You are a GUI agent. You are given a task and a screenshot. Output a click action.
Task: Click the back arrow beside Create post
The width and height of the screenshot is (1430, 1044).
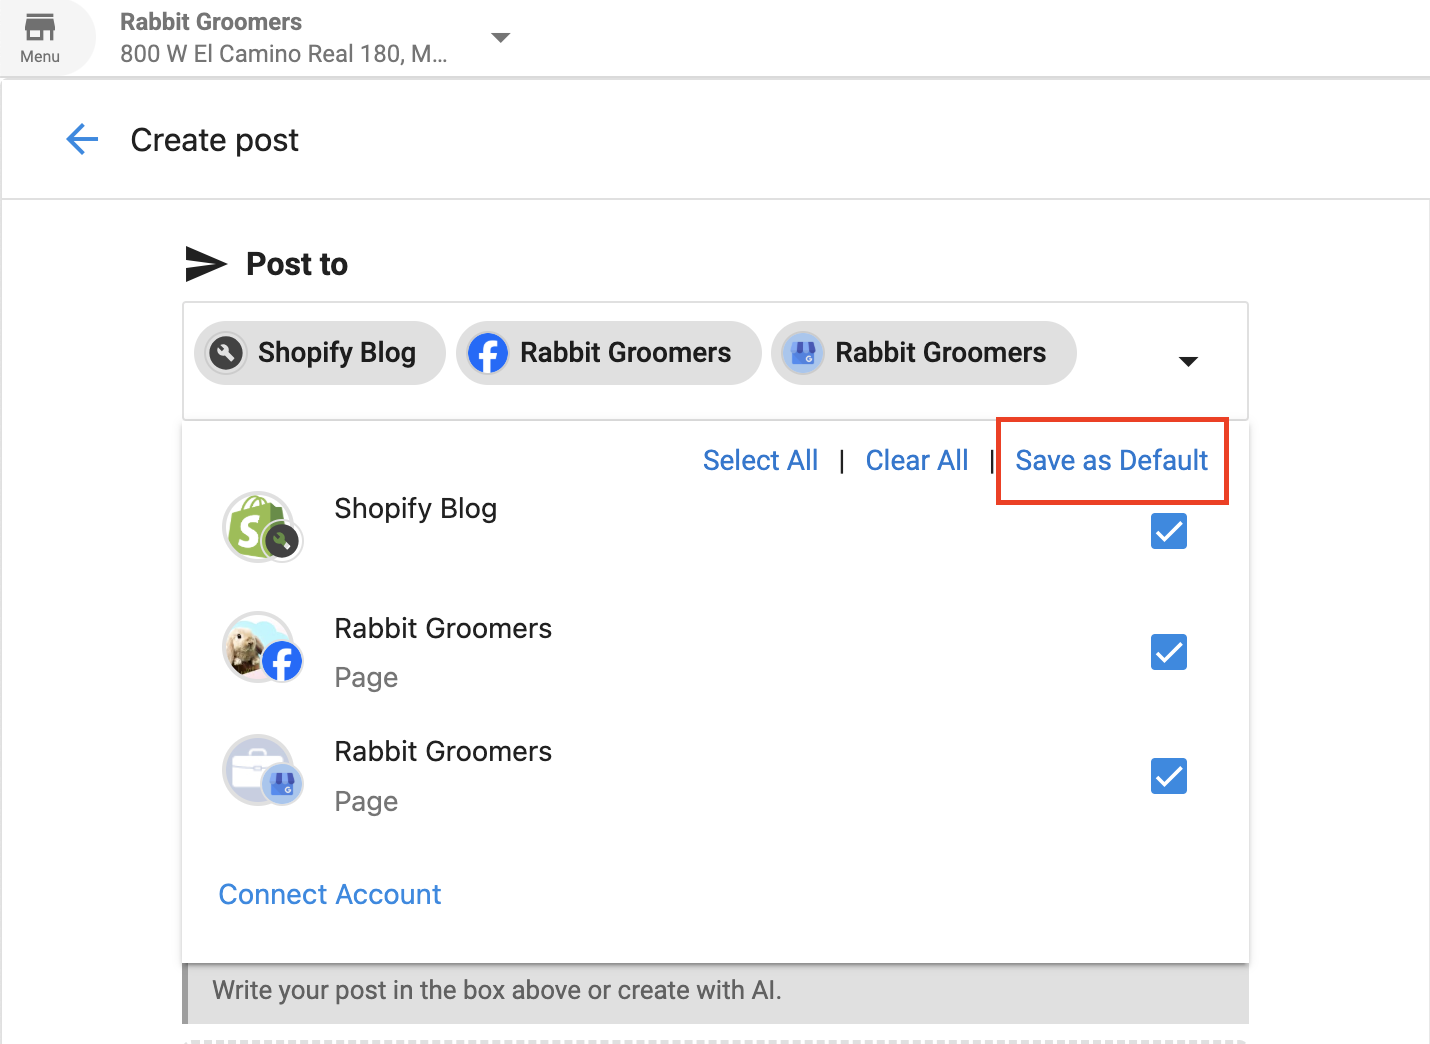[x=82, y=139]
